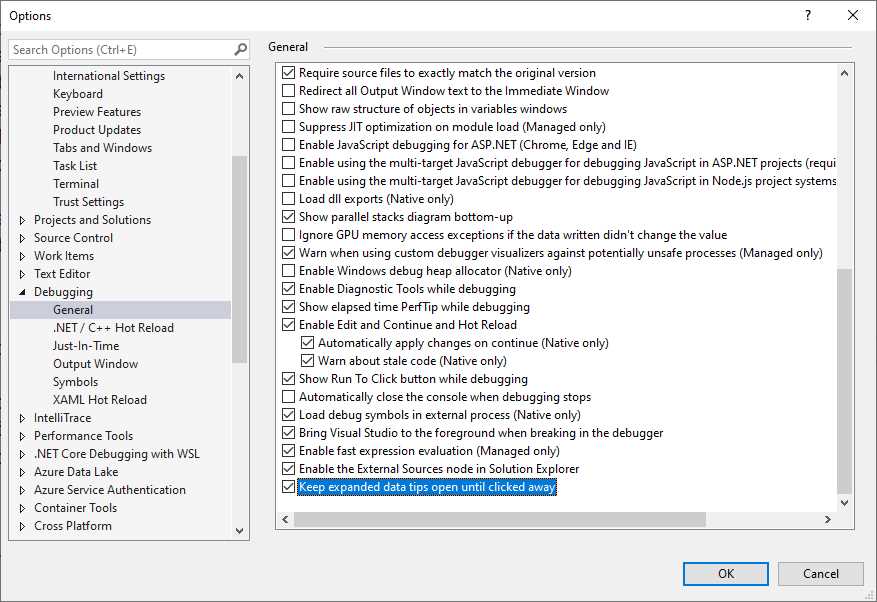Uncheck "Keep expanded data tips open until clicked away"
The height and width of the screenshot is (602, 877).
pos(288,486)
